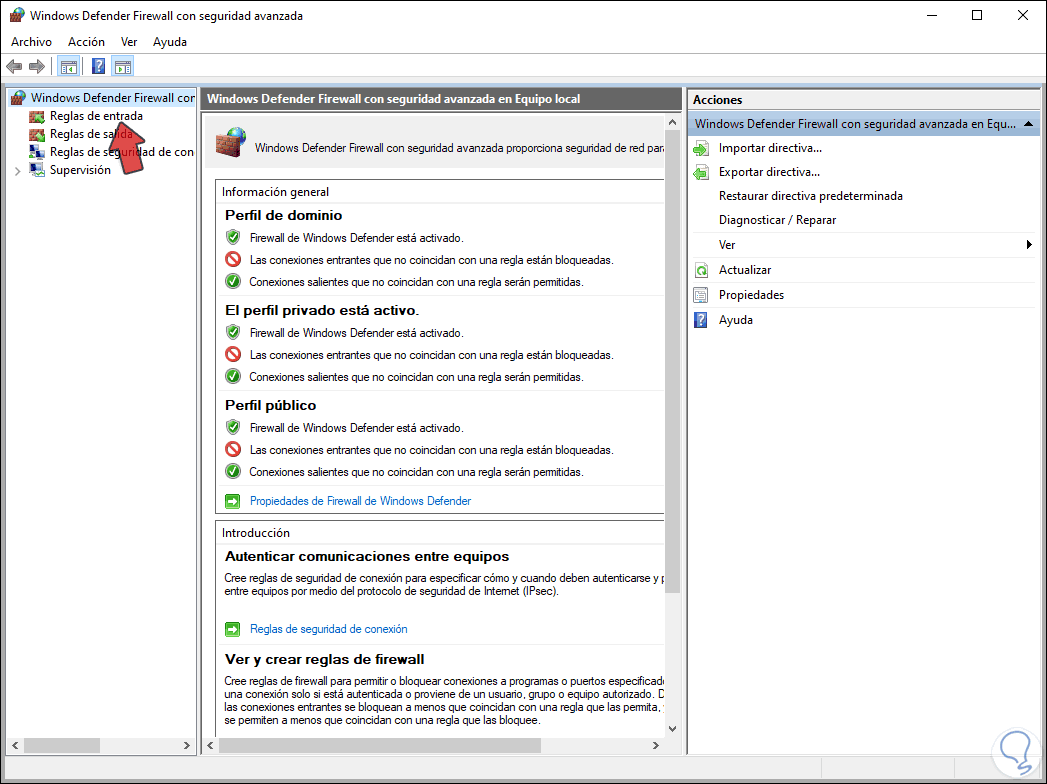Click the 'Perfil público' heading
This screenshot has height=784, width=1047.
coord(270,405)
